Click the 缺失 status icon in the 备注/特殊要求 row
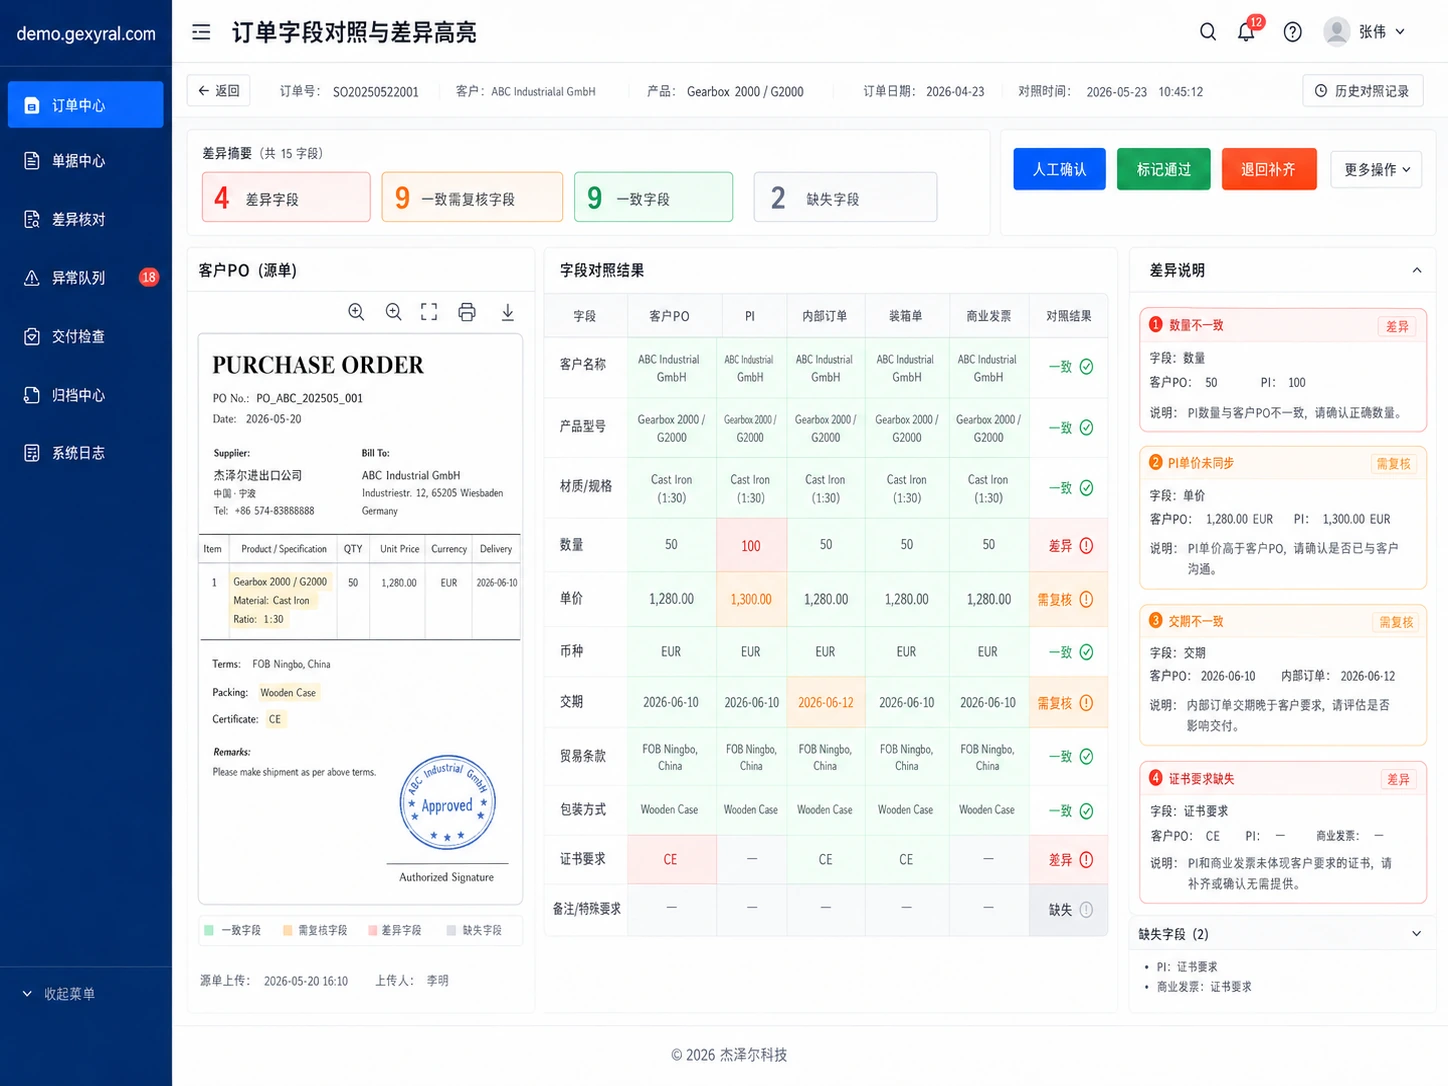This screenshot has width=1448, height=1086. (x=1086, y=910)
